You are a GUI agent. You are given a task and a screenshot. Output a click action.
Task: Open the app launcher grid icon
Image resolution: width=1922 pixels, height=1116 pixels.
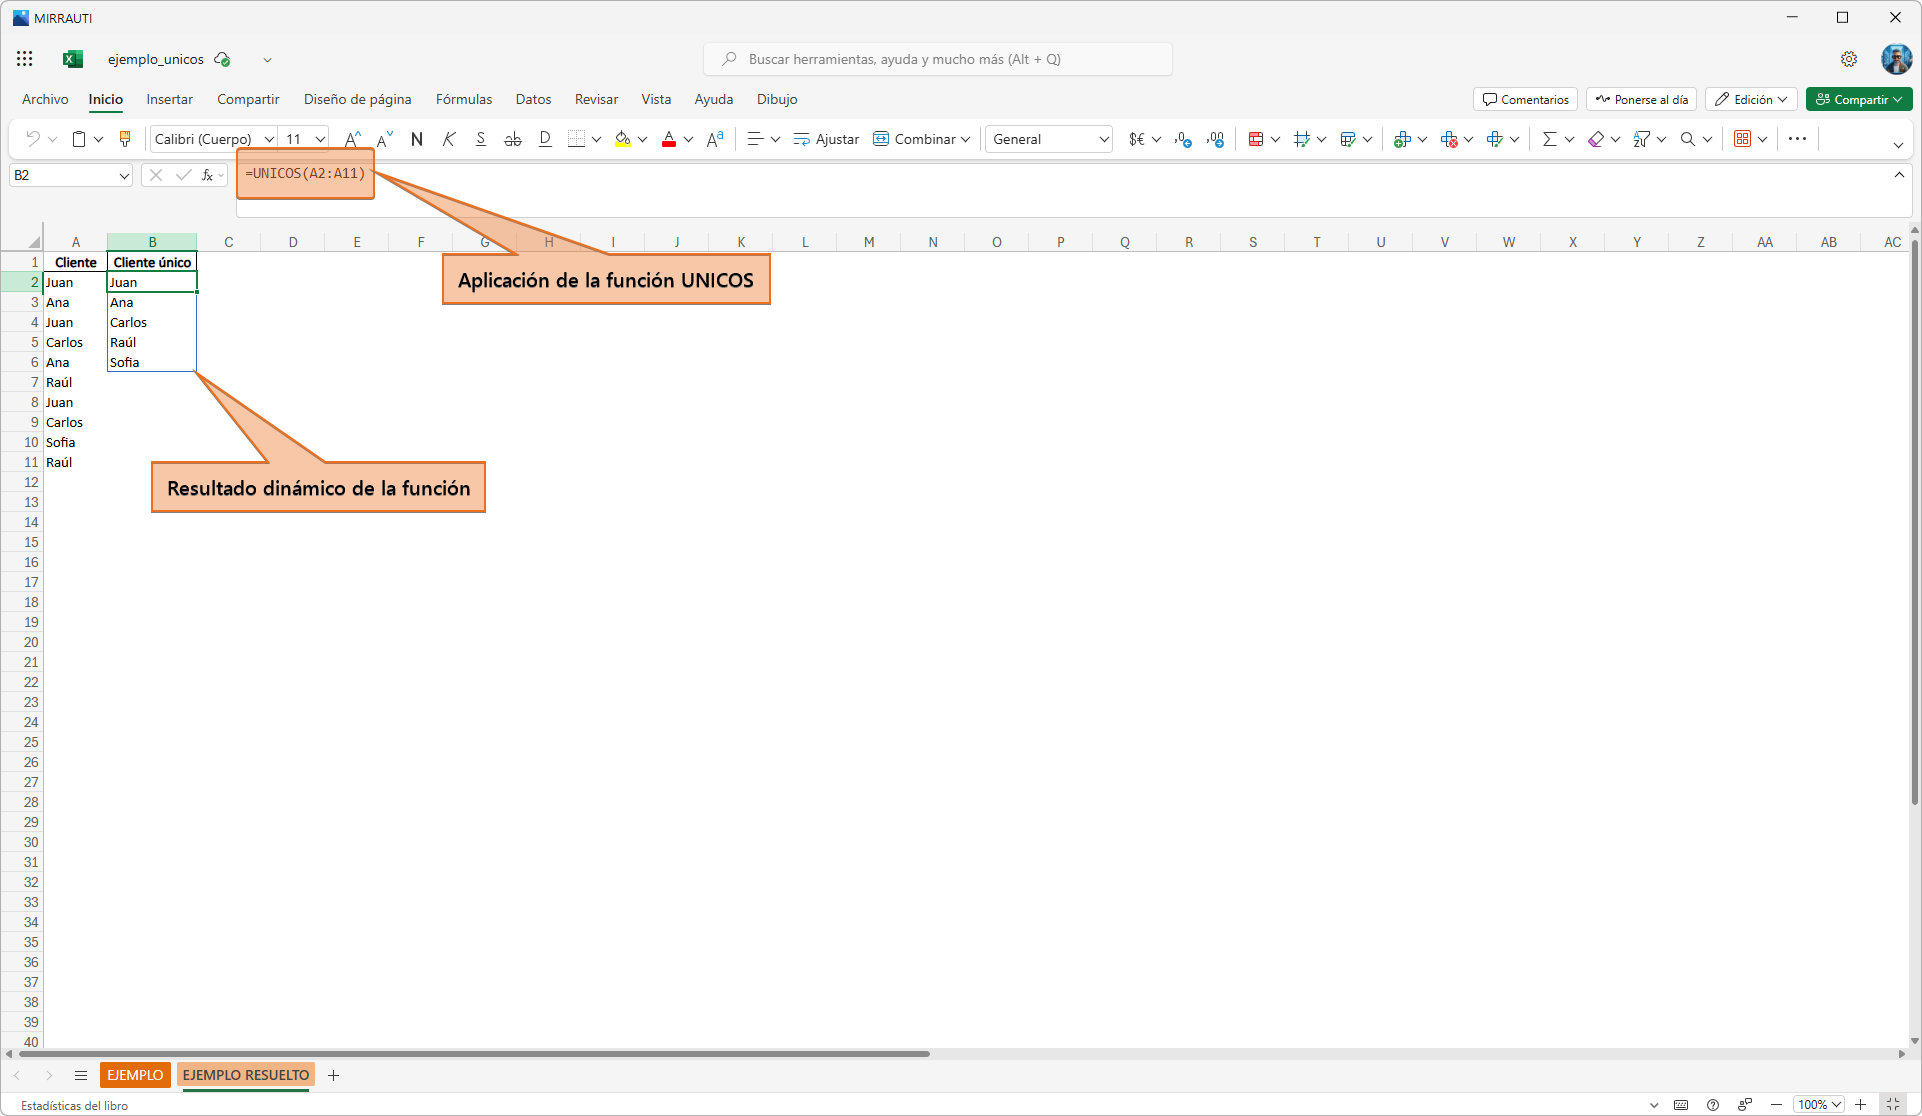(25, 59)
